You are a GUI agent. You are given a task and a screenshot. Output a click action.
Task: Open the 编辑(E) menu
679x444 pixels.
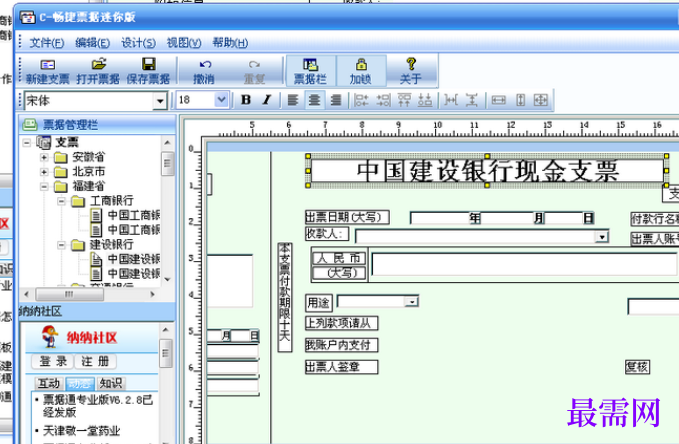coord(92,42)
